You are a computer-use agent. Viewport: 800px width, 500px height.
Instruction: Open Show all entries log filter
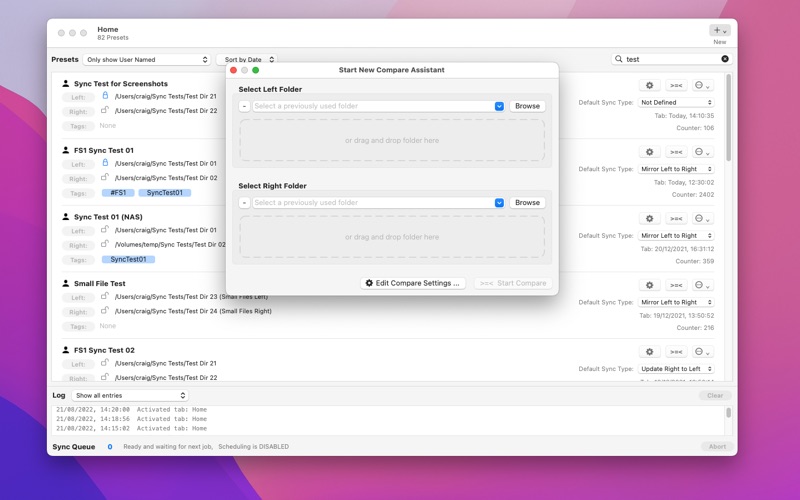(130, 395)
